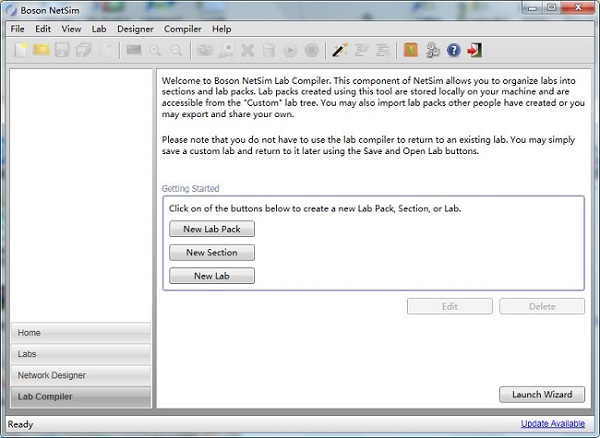The height and width of the screenshot is (438, 600).
Task: Open settings with the gears icon
Action: 433,50
